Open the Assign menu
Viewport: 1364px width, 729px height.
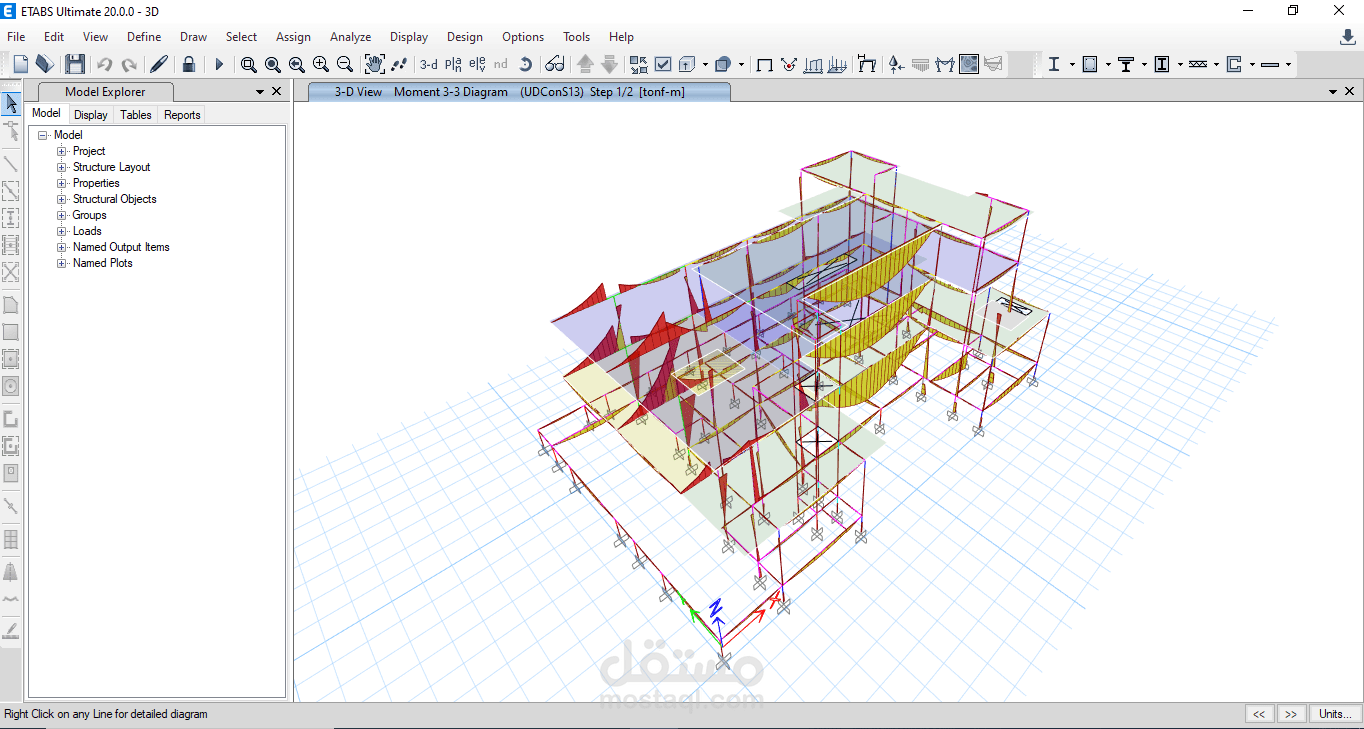[293, 37]
